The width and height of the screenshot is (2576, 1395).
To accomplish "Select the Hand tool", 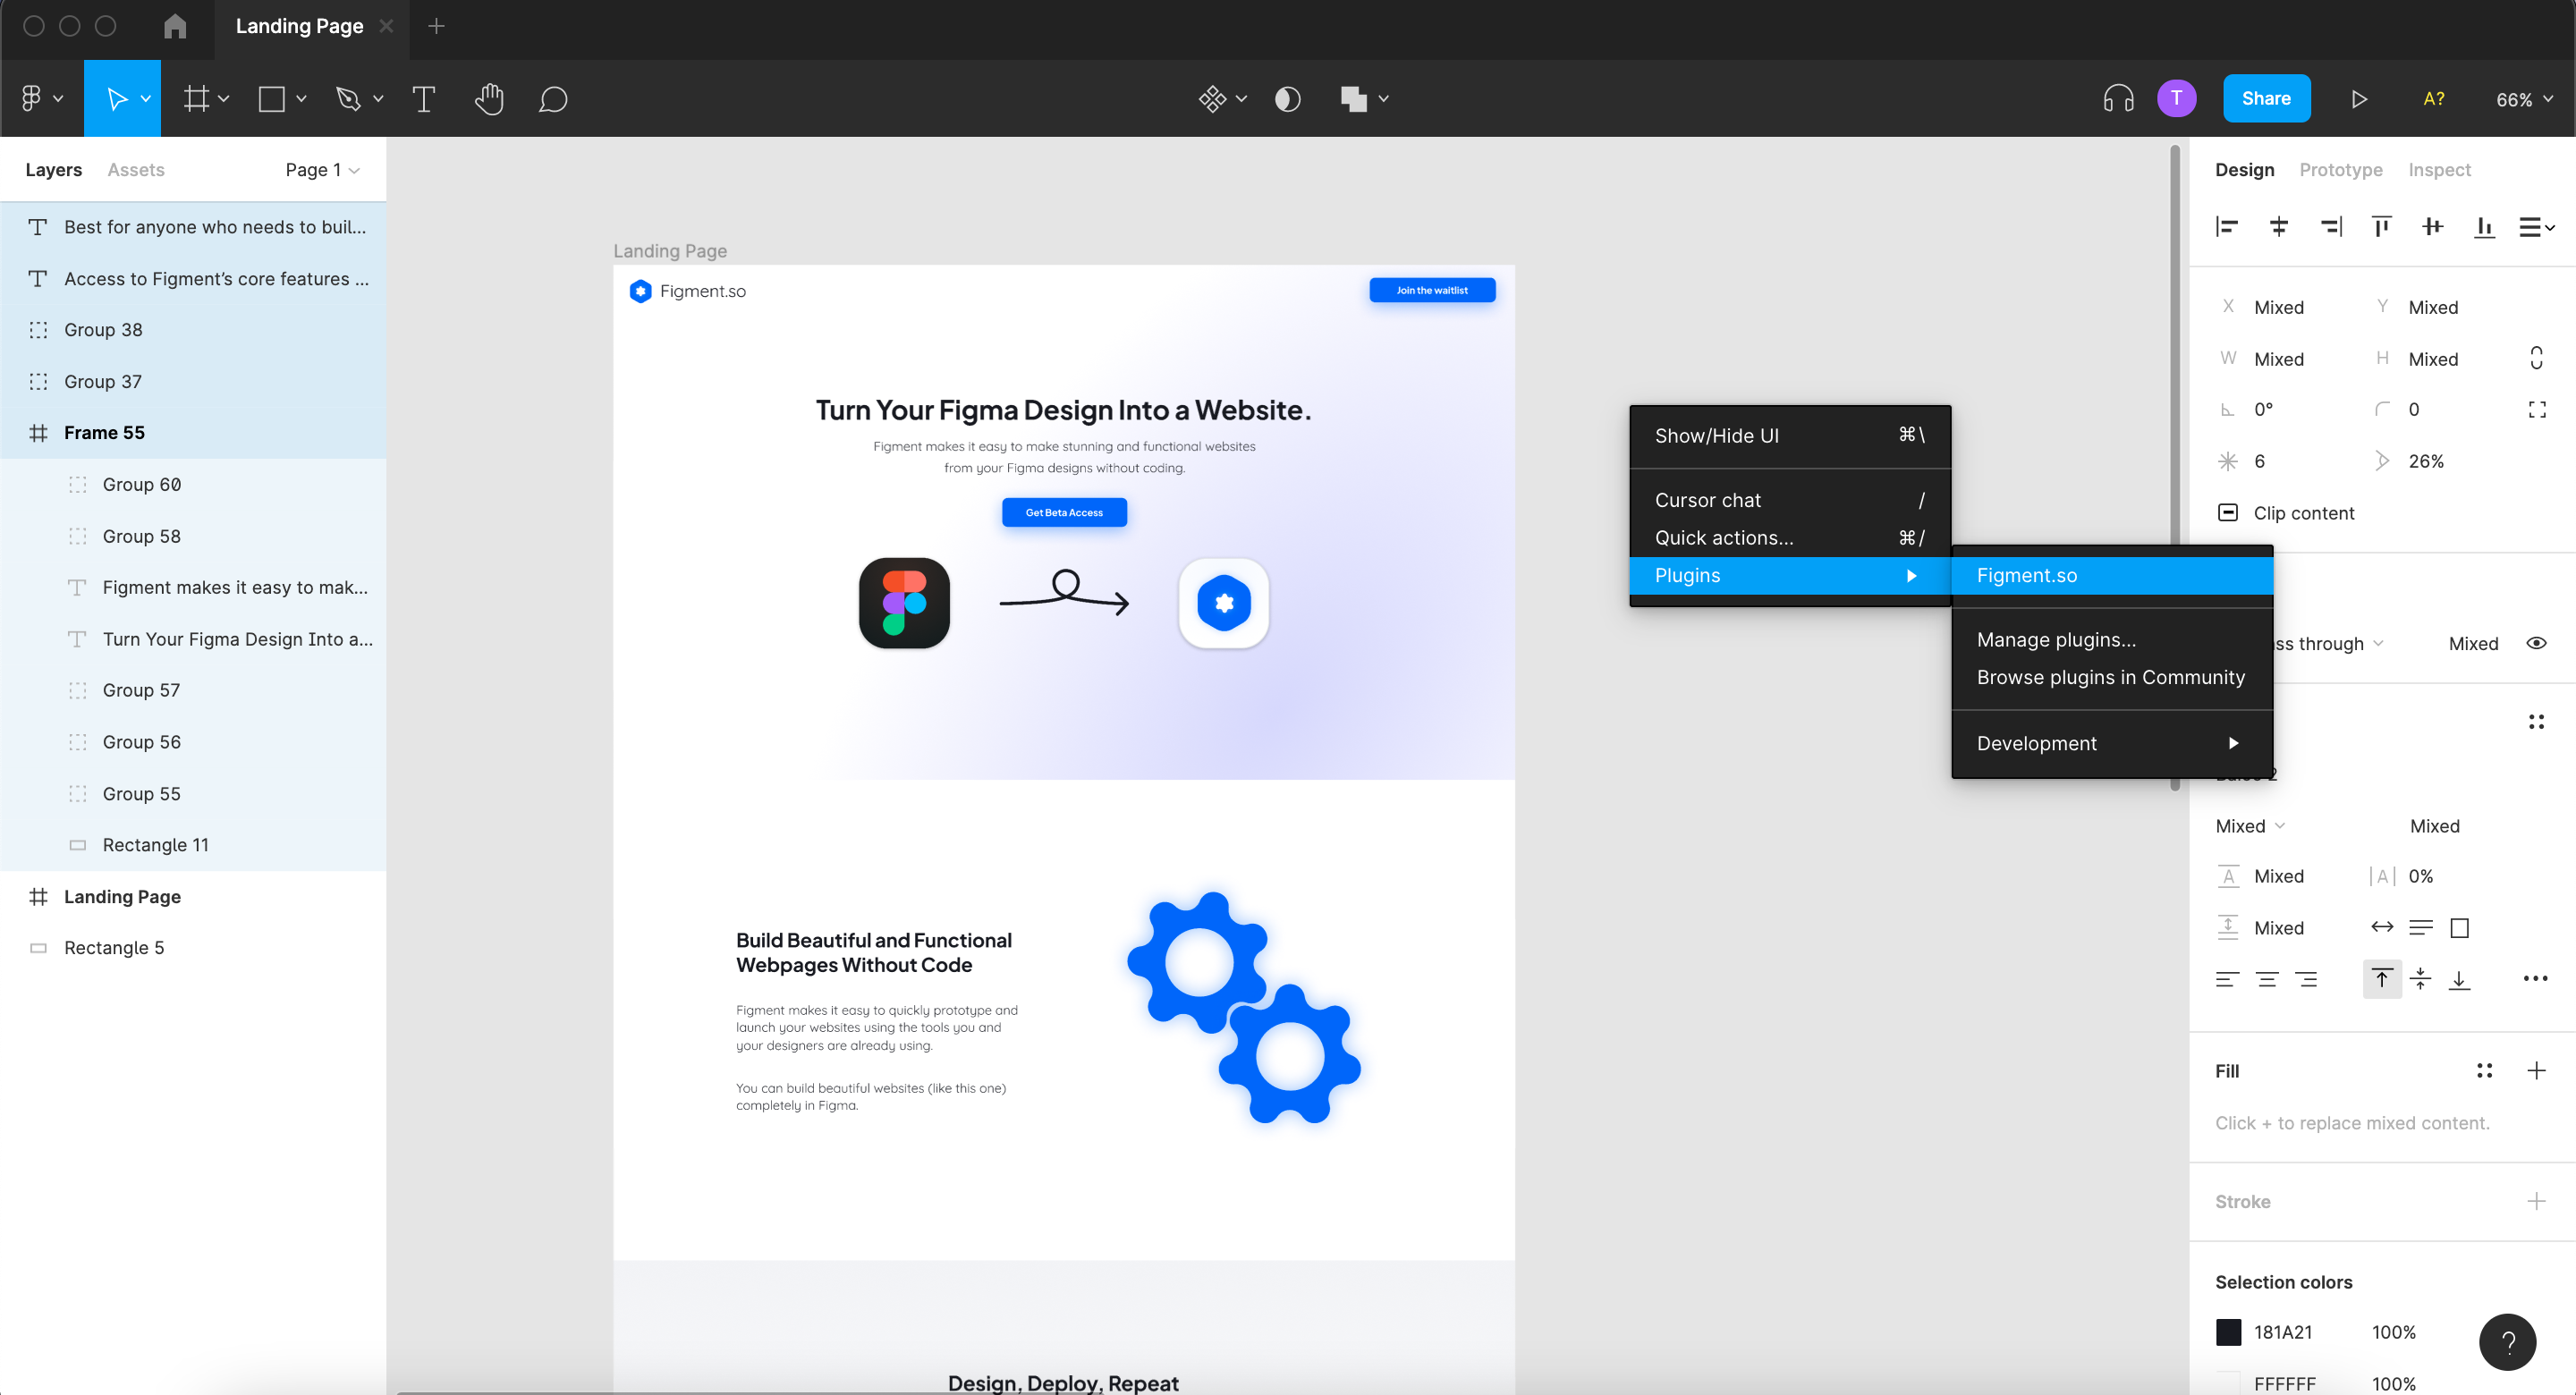I will [x=489, y=99].
